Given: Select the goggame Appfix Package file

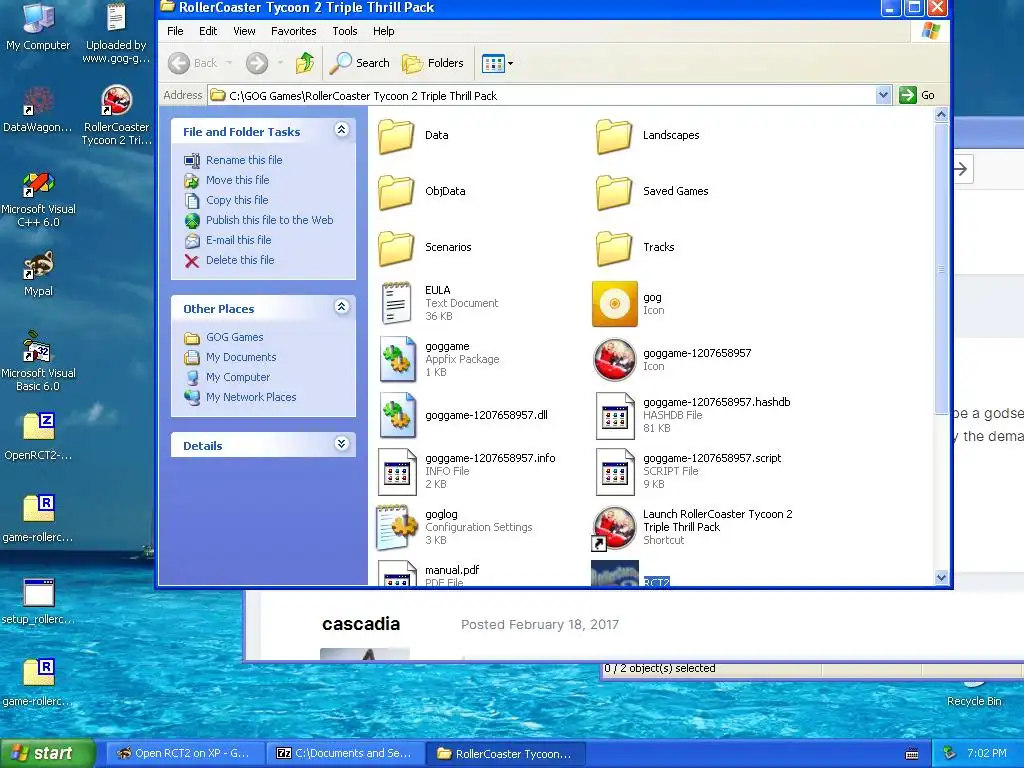Looking at the screenshot, I should point(439,359).
